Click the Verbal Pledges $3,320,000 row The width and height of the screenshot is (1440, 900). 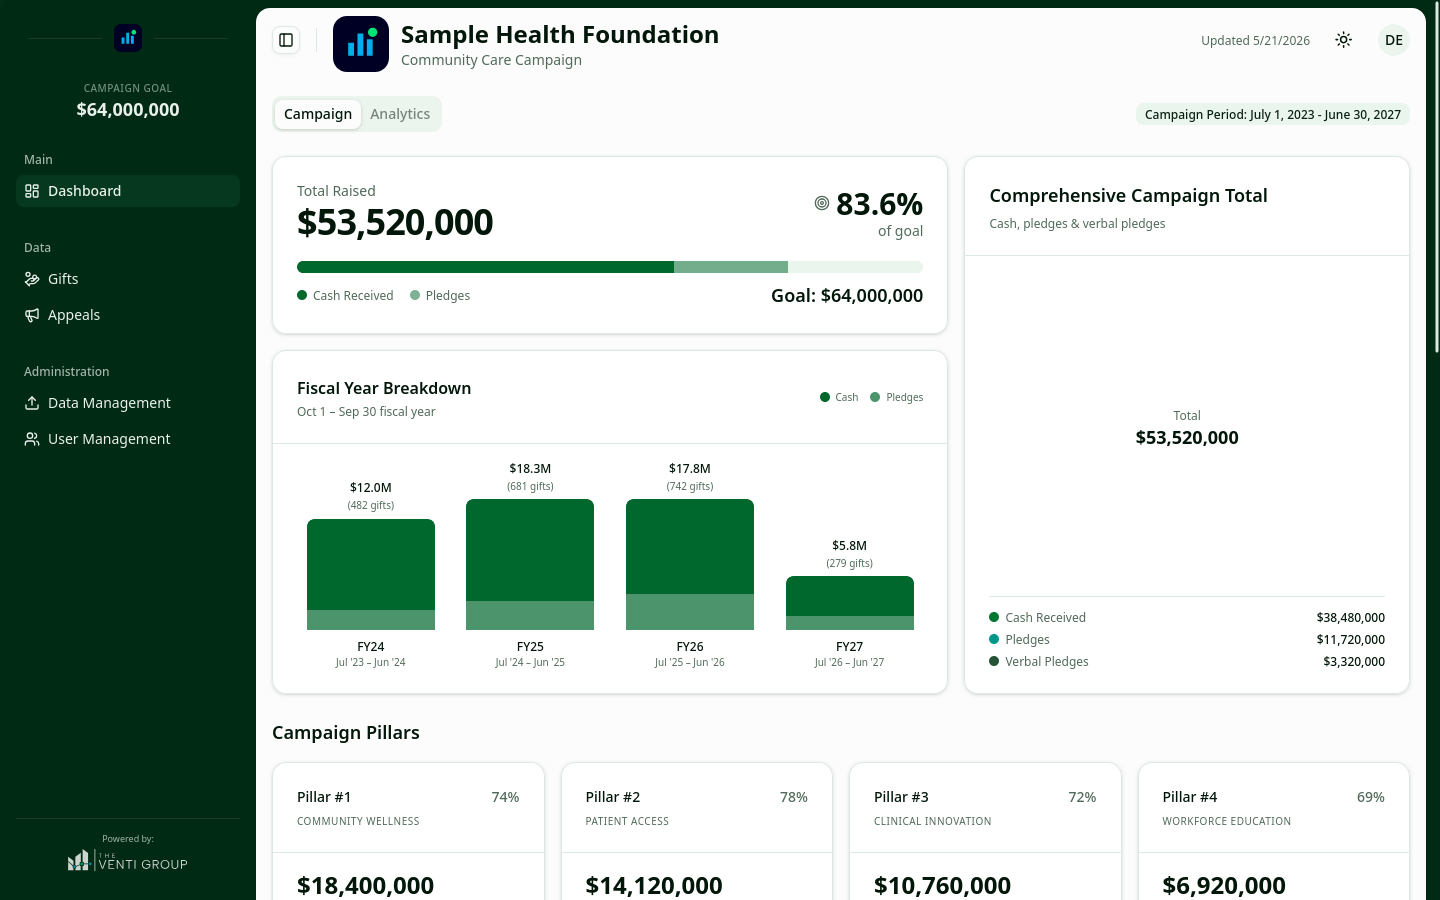click(1187, 662)
